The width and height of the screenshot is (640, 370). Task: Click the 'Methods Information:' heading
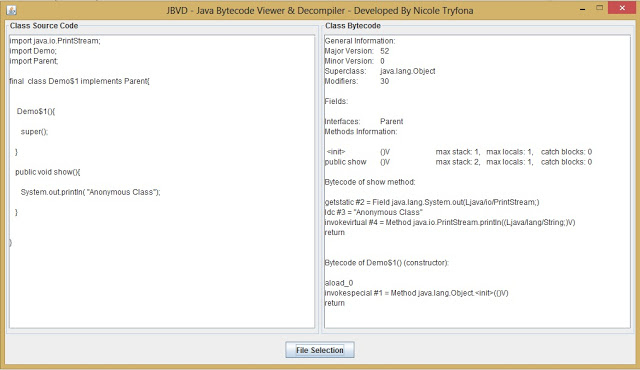coord(361,131)
